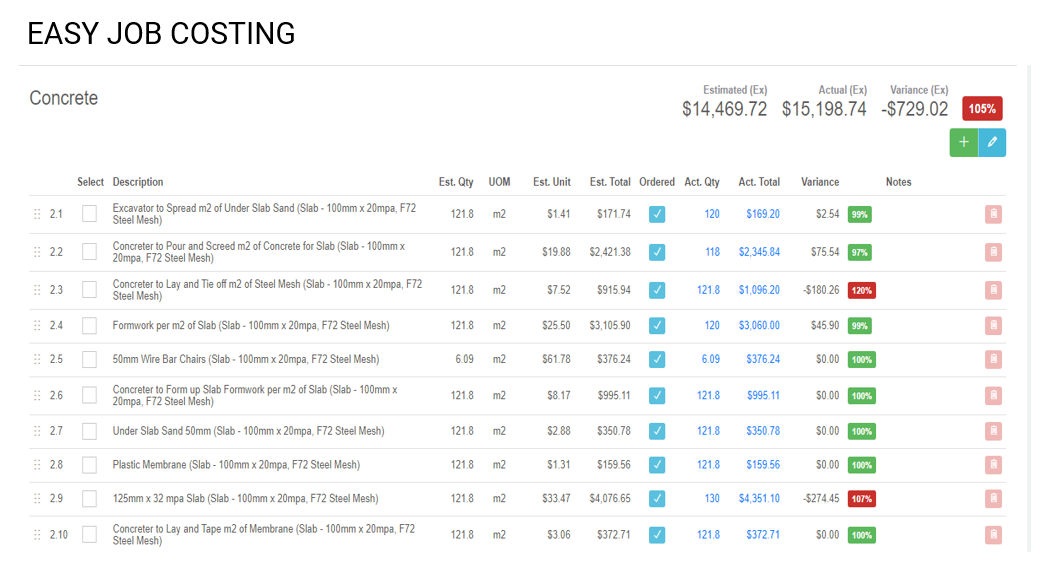
Task: Grab the drag handle of row 2.5
Action: (37, 359)
